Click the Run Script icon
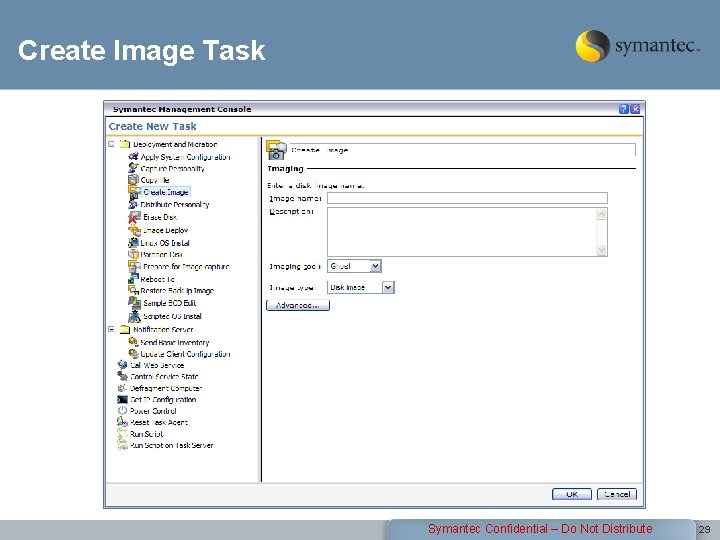The width and height of the screenshot is (720, 540). [x=122, y=433]
